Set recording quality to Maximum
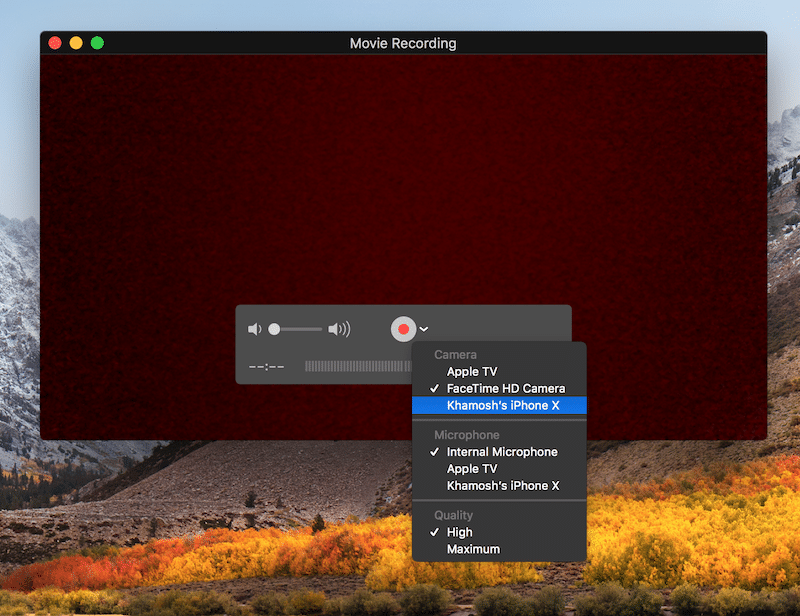Screen dimensions: 800x616 pos(472,549)
